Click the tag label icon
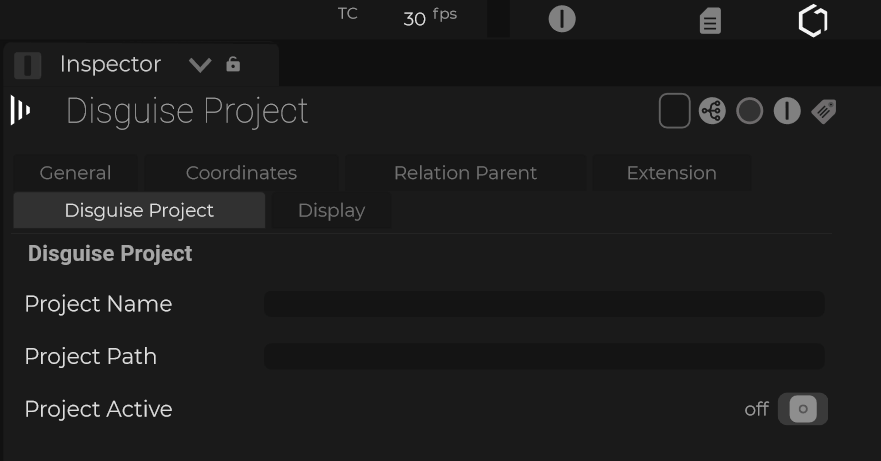This screenshot has width=881, height=461. 823,111
